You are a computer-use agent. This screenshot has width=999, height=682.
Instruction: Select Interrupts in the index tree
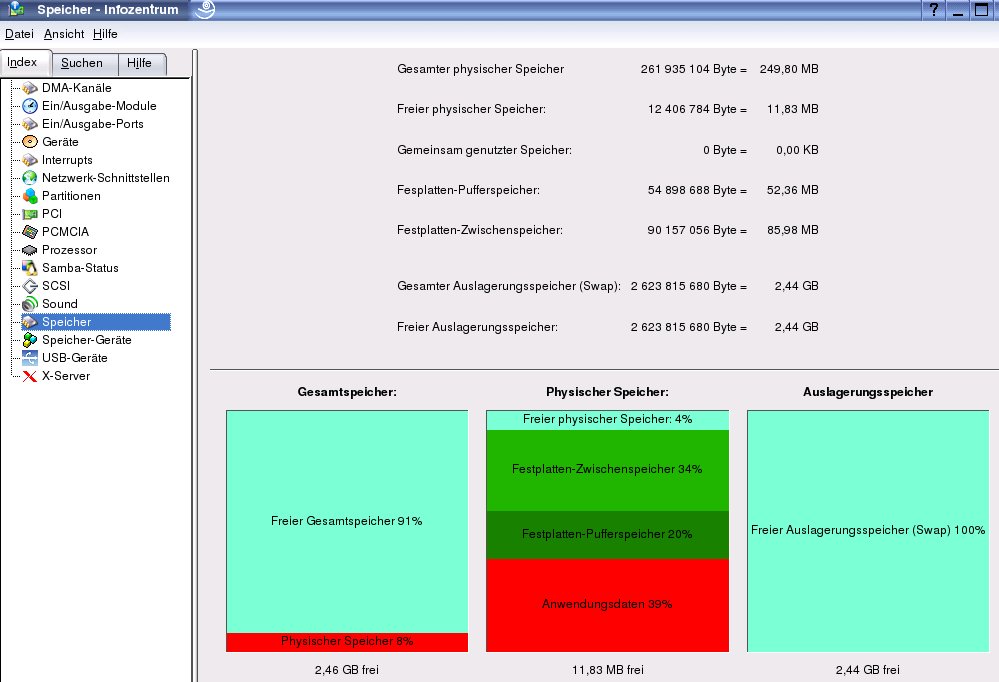pos(67,160)
